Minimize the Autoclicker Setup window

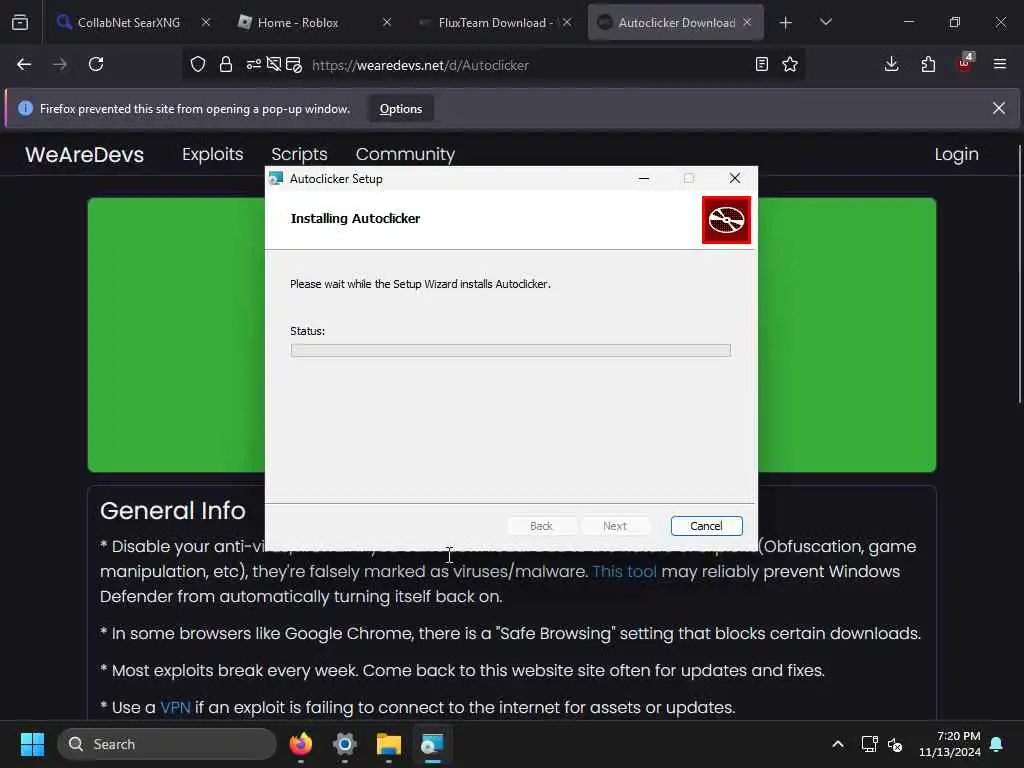click(644, 178)
